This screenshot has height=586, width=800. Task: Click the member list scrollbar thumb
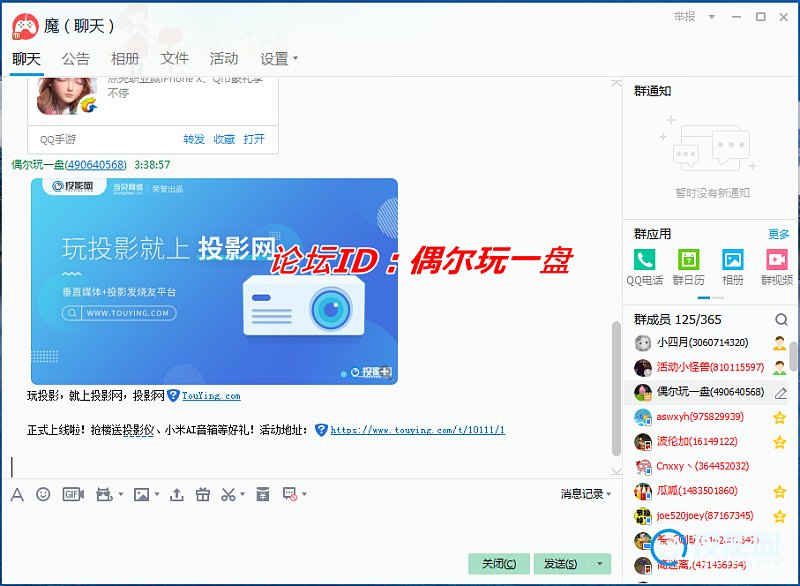(x=793, y=356)
